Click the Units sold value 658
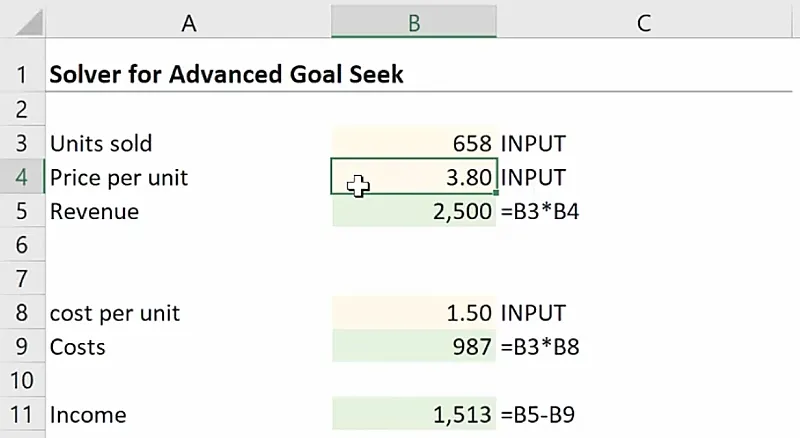The width and height of the screenshot is (800, 438). pyautogui.click(x=413, y=144)
